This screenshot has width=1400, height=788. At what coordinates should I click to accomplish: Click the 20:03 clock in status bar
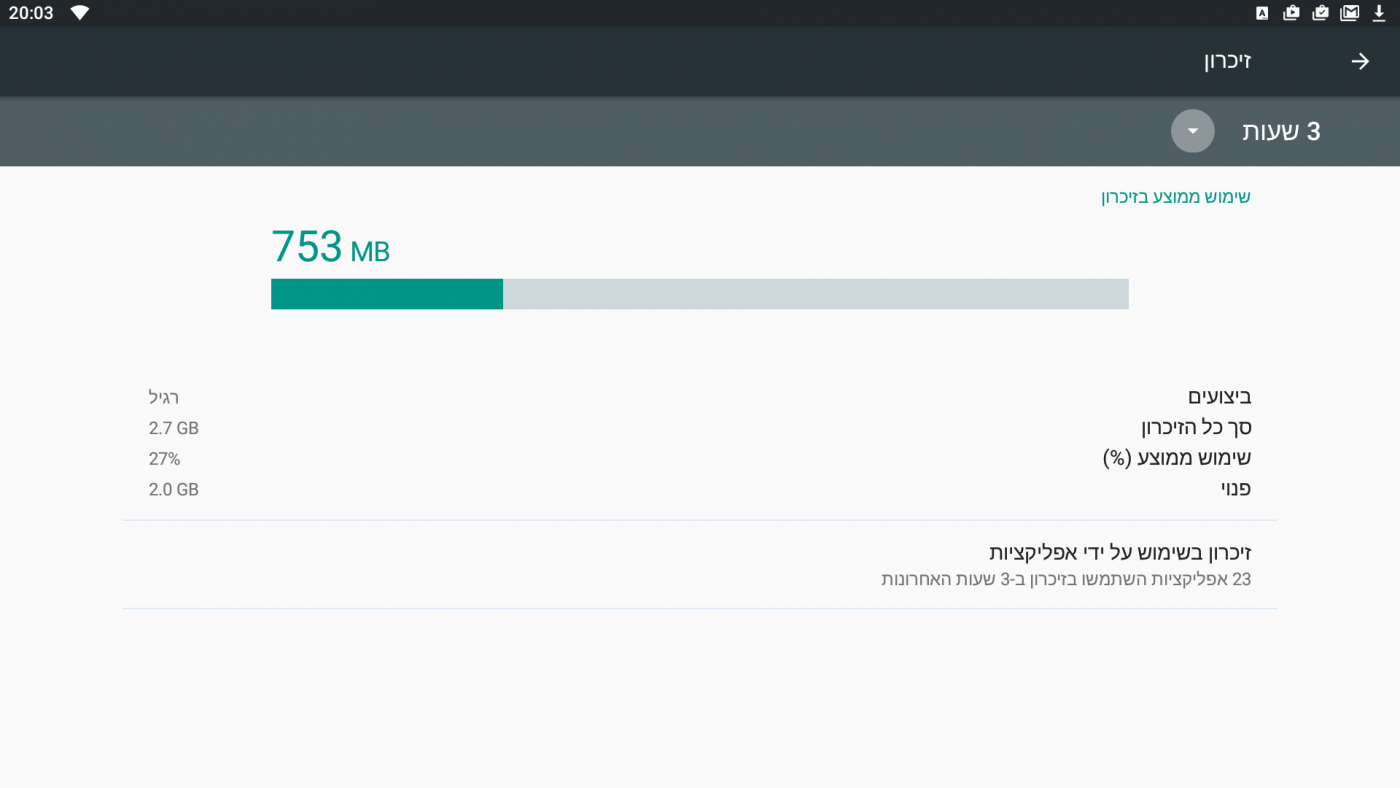pyautogui.click(x=31, y=13)
